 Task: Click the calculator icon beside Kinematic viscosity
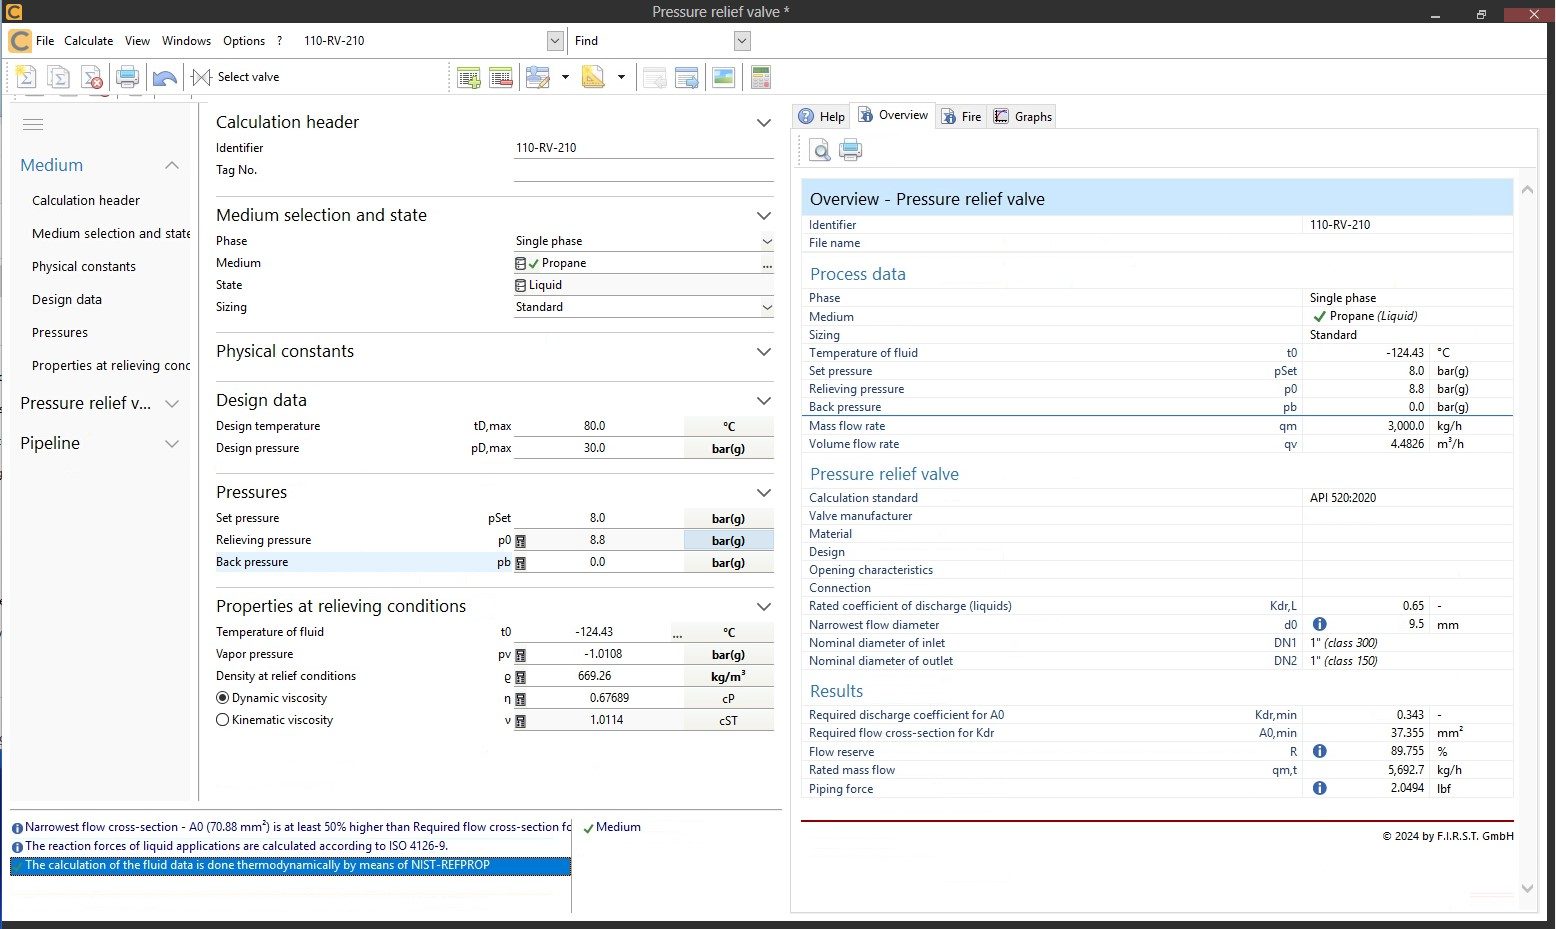(x=520, y=721)
